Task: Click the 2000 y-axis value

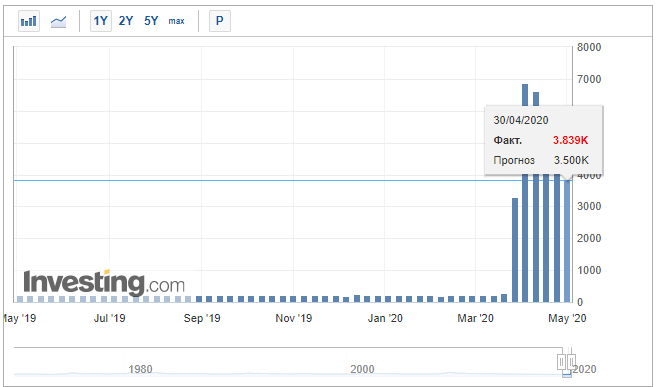Action: pos(589,238)
